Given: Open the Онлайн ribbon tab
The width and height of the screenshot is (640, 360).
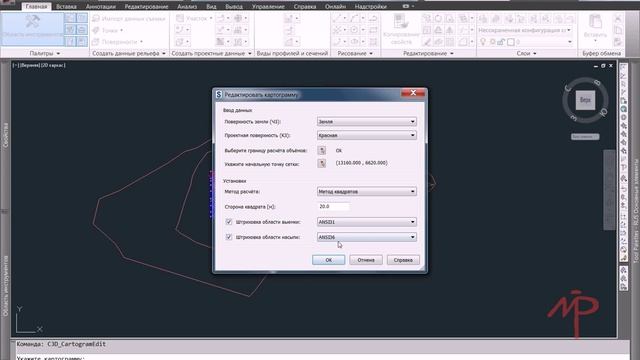Looking at the screenshot, I should (336, 7).
